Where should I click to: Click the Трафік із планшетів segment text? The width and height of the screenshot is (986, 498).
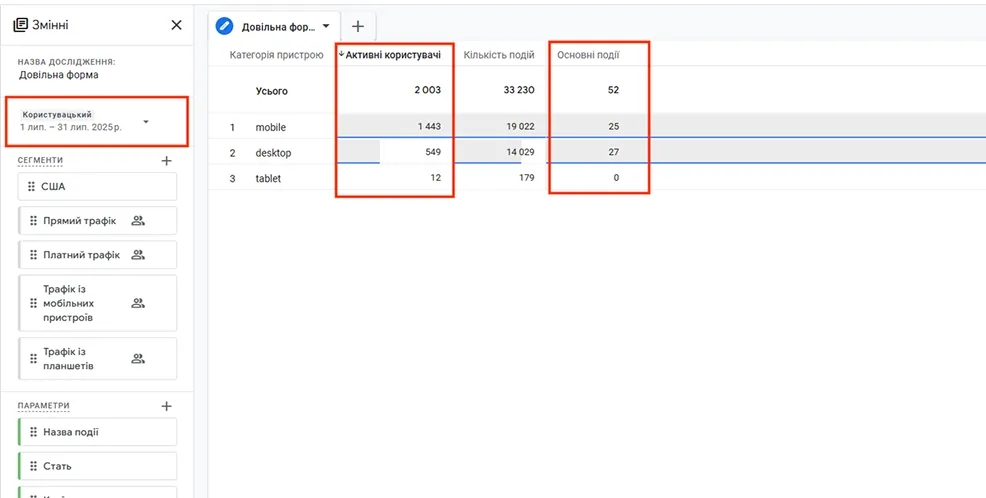68,359
